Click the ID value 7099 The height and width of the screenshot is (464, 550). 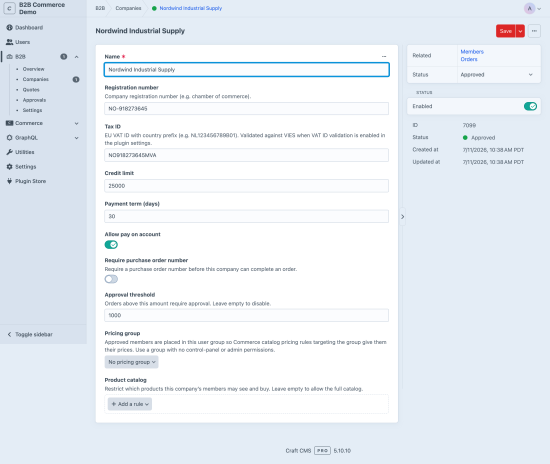tap(469, 125)
